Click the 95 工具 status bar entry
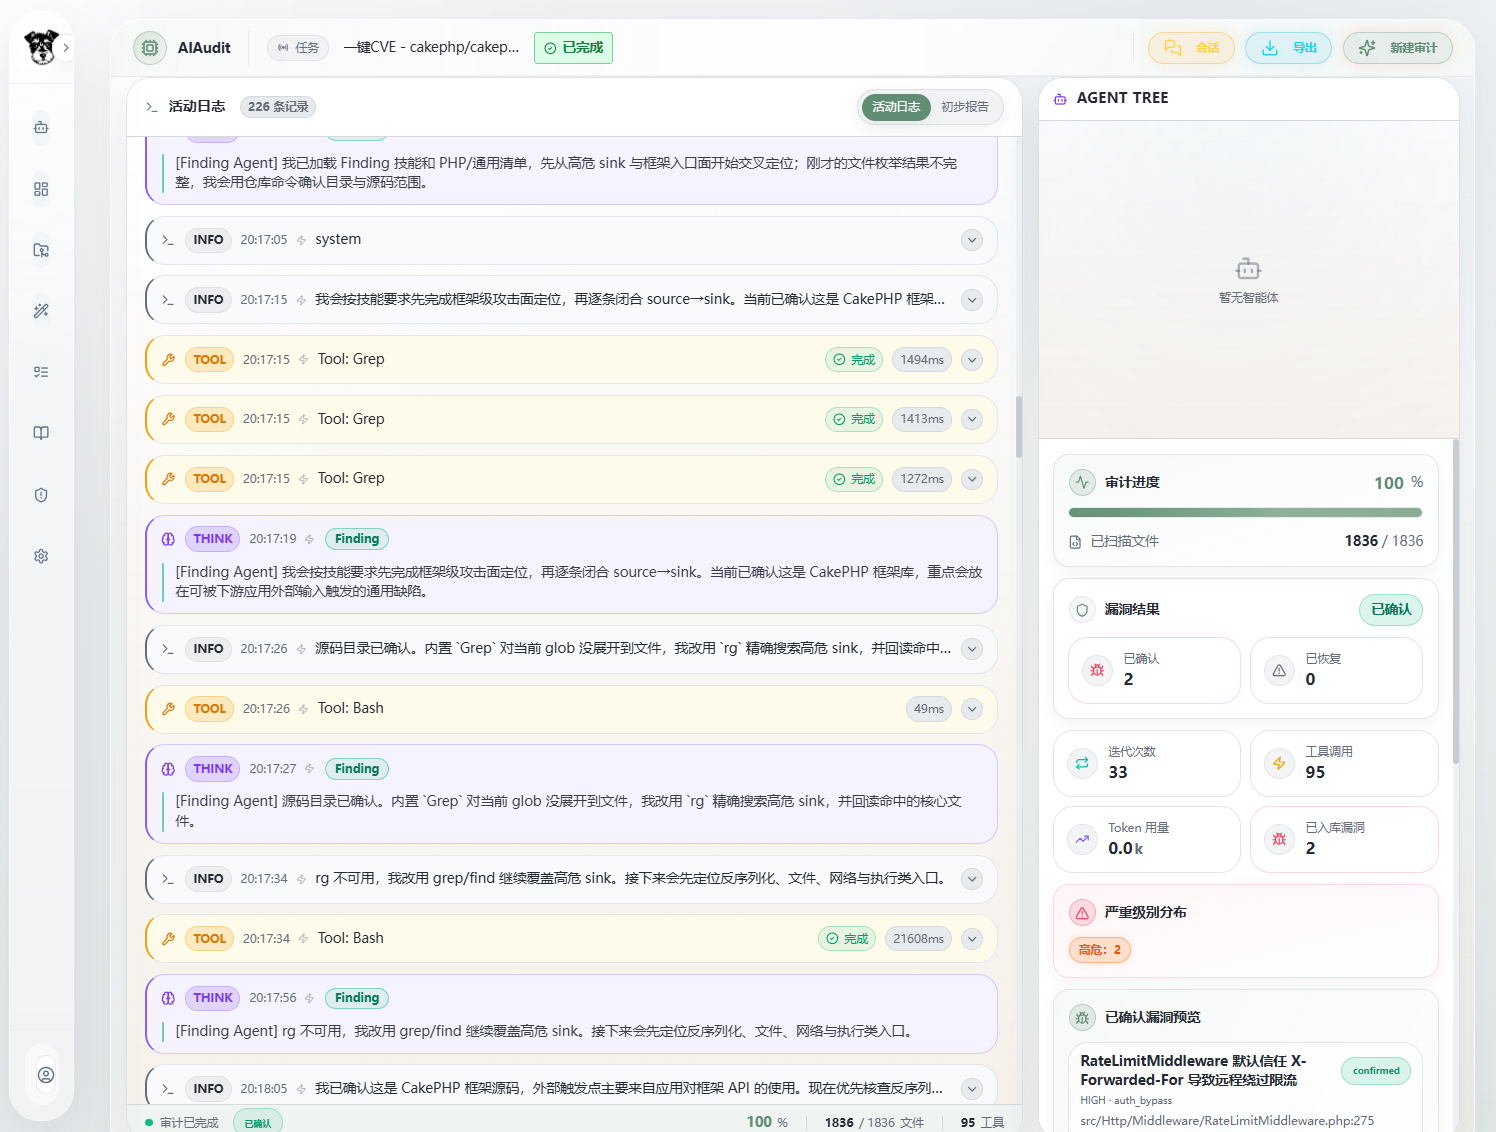 (x=982, y=1123)
